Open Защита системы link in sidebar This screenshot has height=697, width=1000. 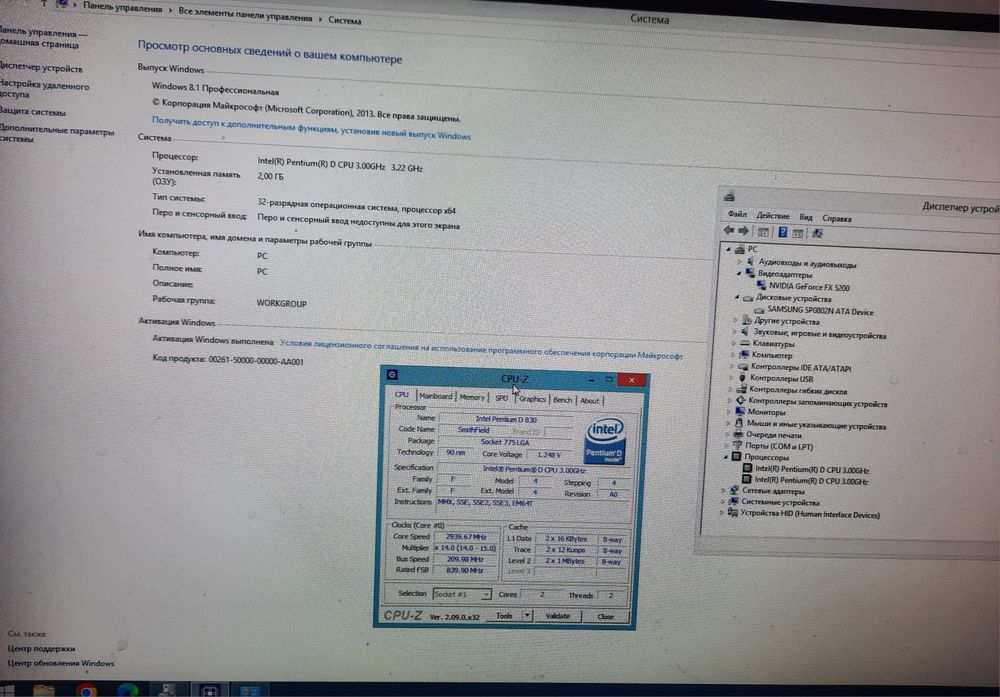pyautogui.click(x=33, y=112)
